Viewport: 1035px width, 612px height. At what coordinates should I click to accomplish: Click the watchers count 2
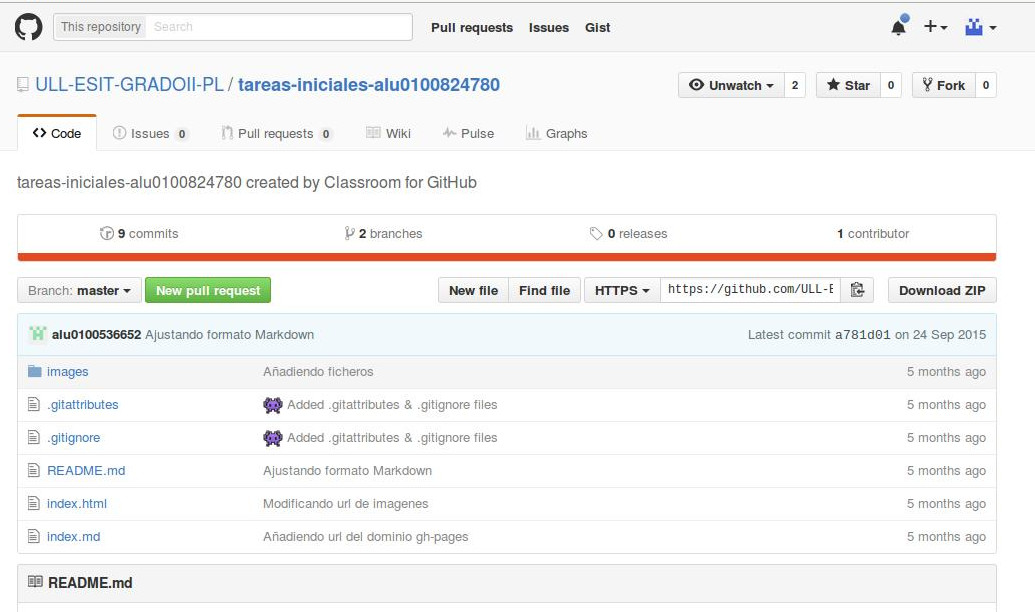point(795,85)
